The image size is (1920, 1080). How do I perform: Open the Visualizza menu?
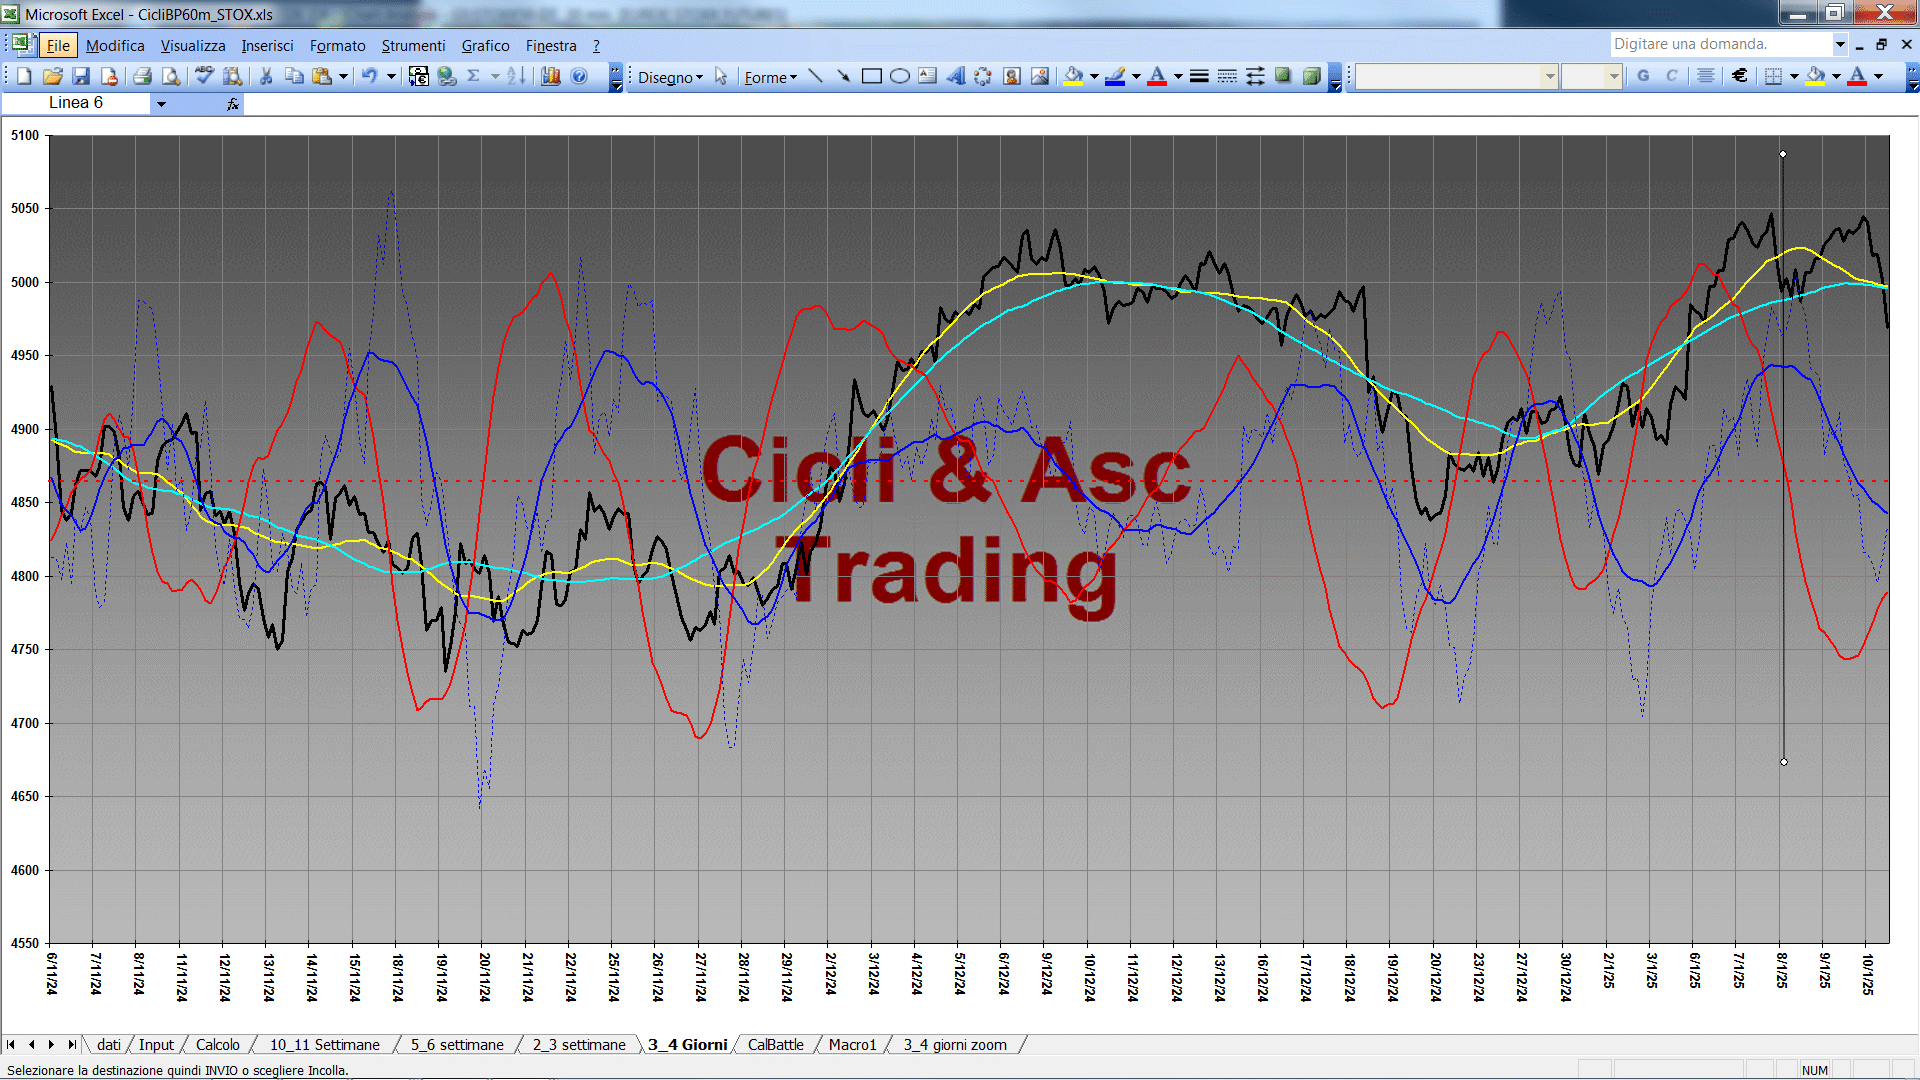coord(193,45)
